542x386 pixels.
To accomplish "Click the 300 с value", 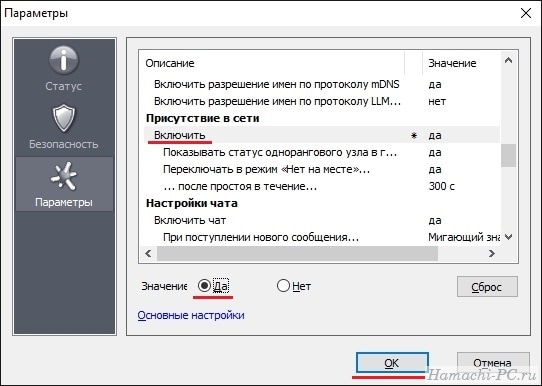I will click(x=441, y=186).
